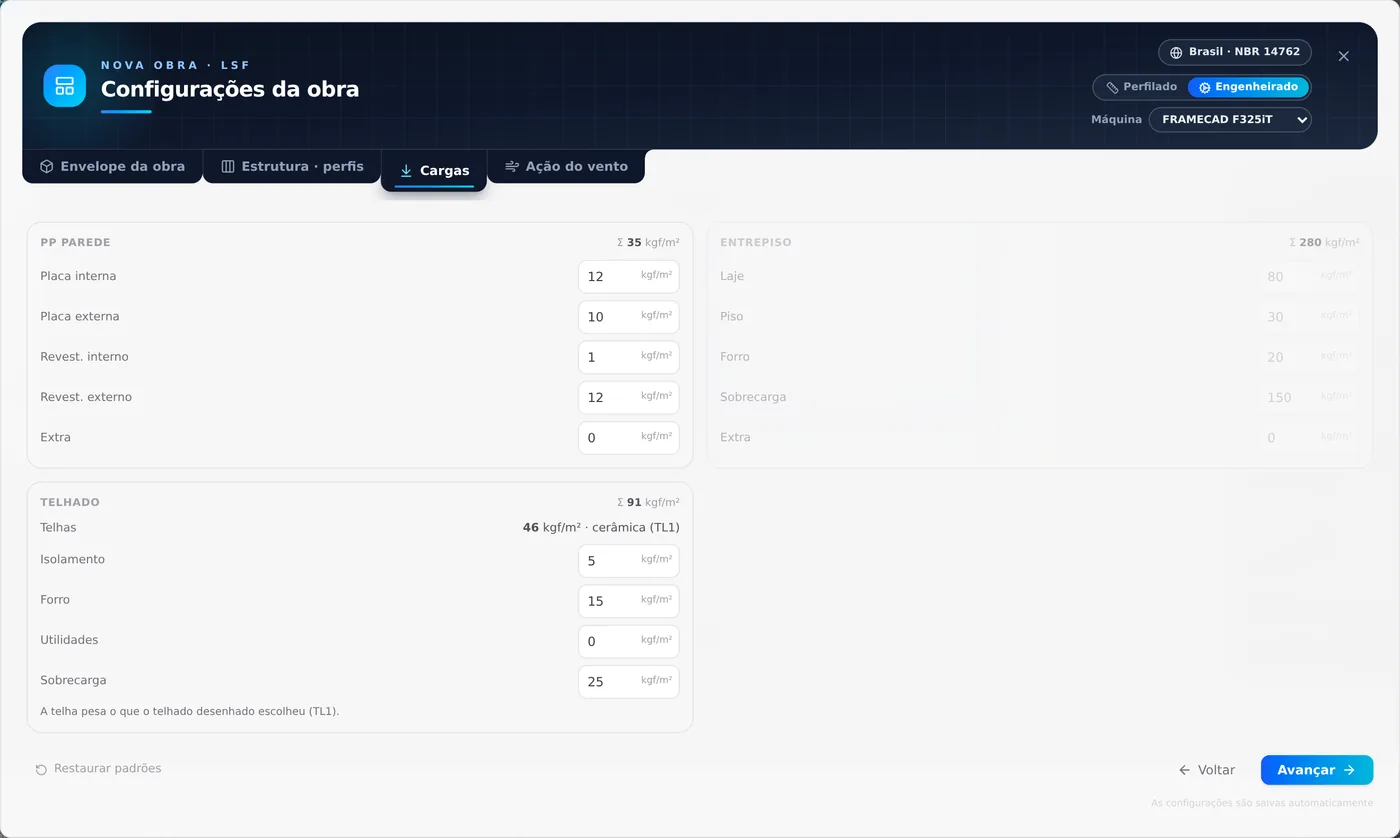Switch to Engenheirado mode

(1248, 87)
